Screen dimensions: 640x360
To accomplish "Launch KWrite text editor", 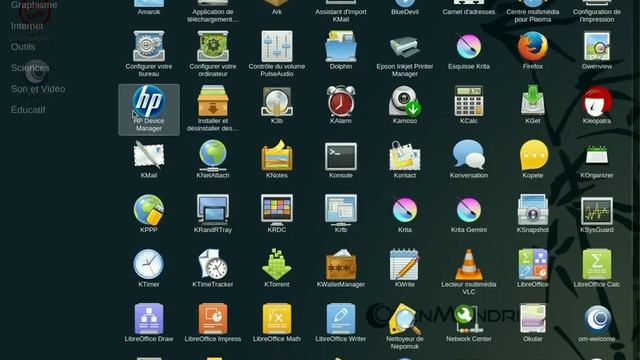I will [404, 269].
